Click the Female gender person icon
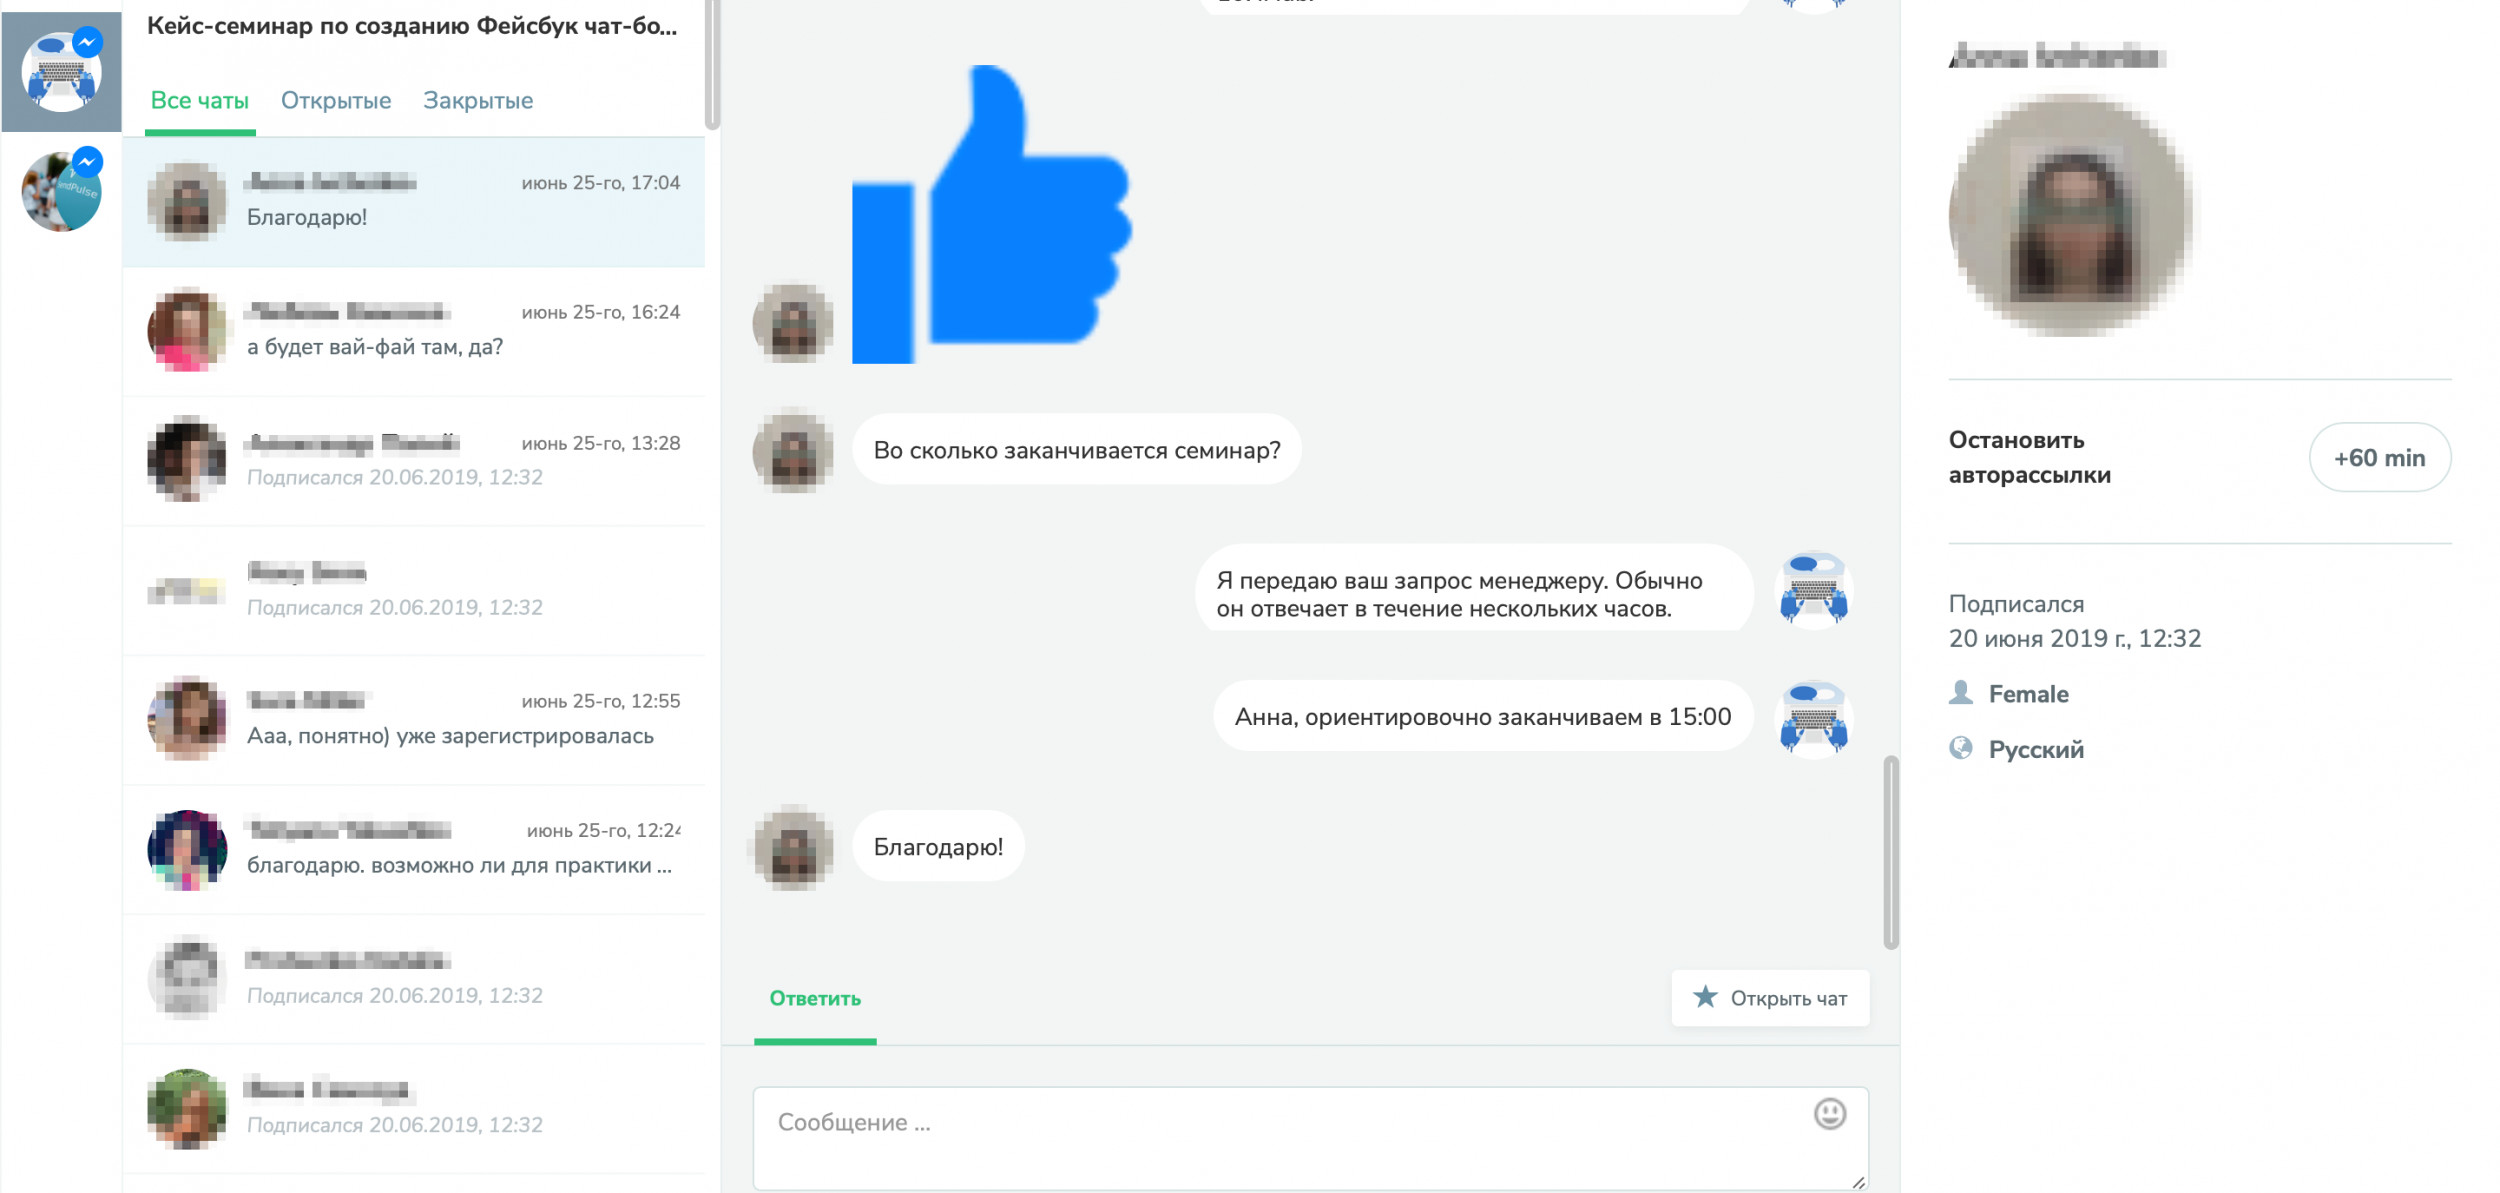 point(1961,693)
